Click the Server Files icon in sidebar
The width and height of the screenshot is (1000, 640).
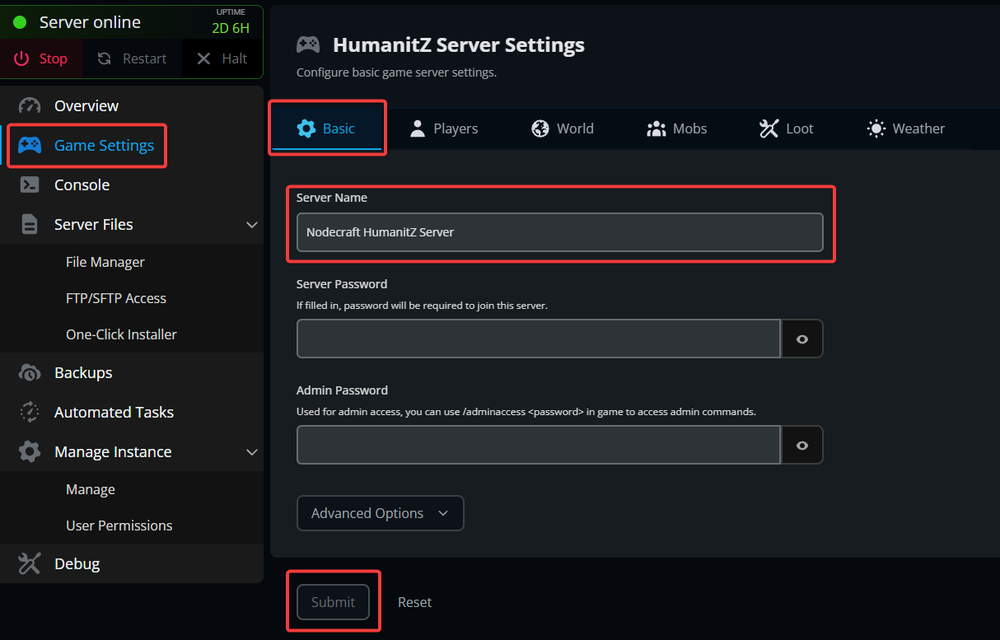pos(29,224)
